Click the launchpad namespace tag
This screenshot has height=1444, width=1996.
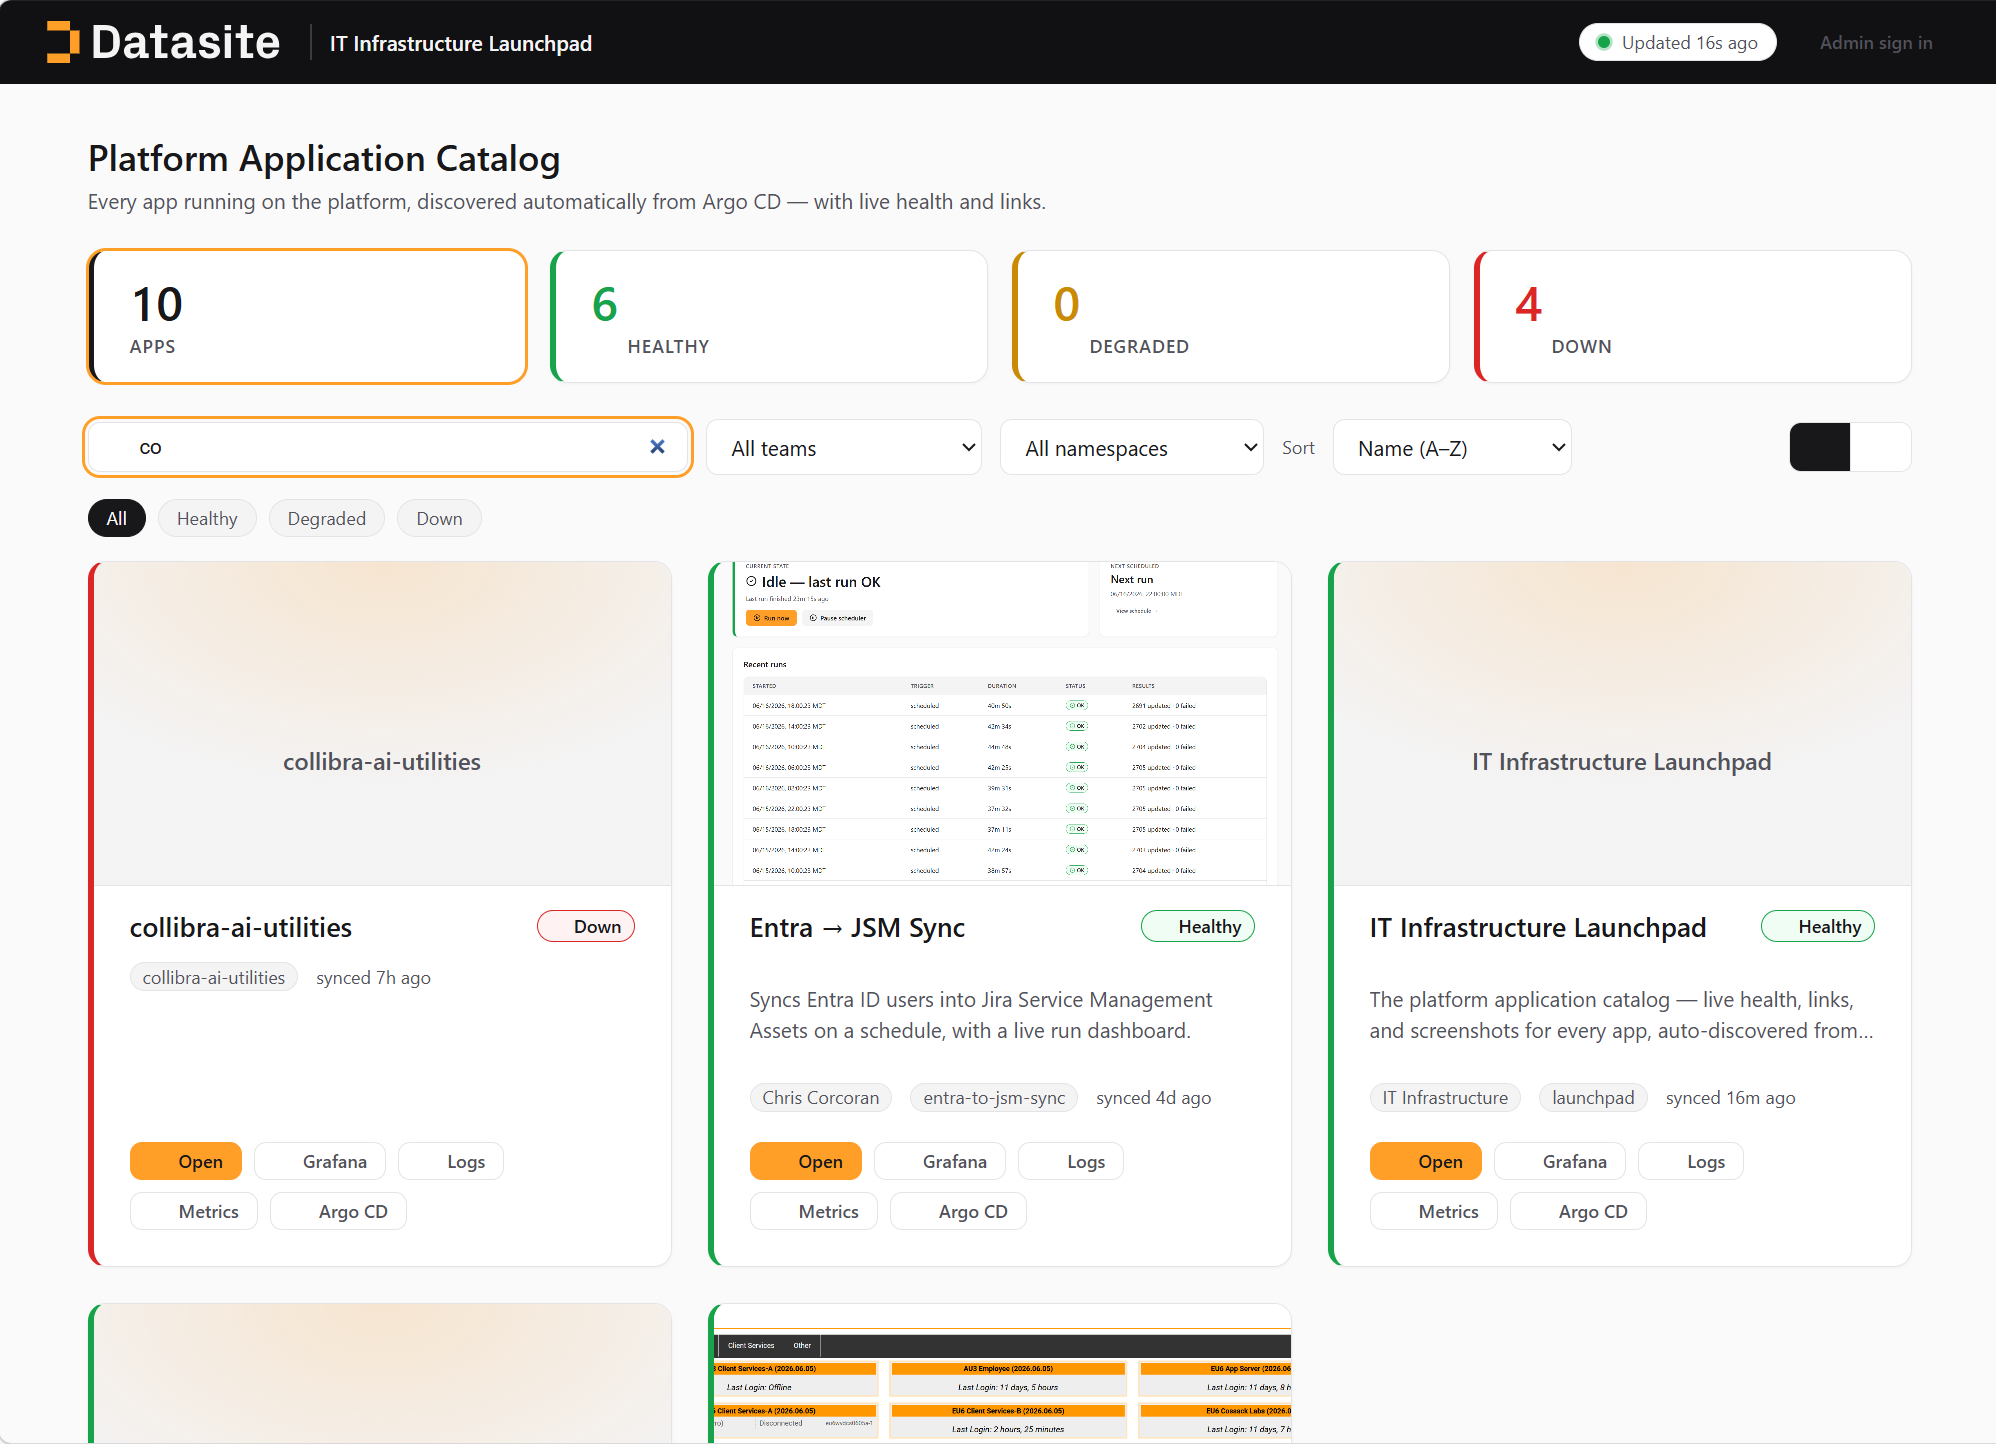click(1593, 1097)
